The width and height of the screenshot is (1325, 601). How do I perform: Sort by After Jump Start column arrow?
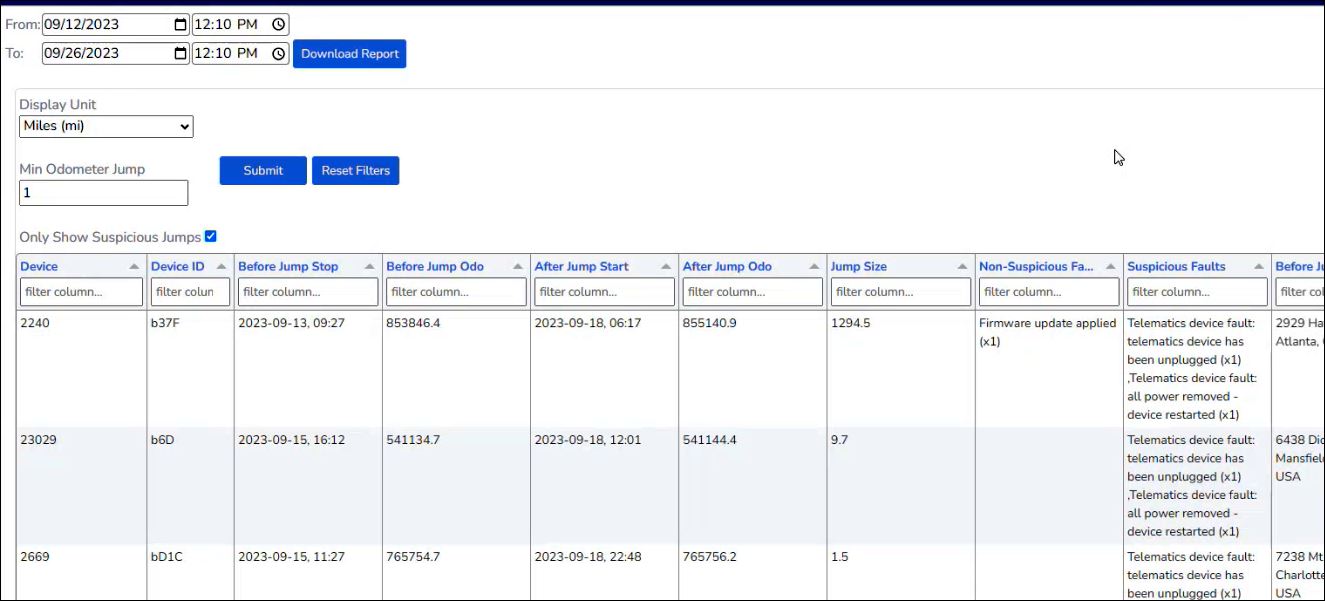[x=666, y=267]
